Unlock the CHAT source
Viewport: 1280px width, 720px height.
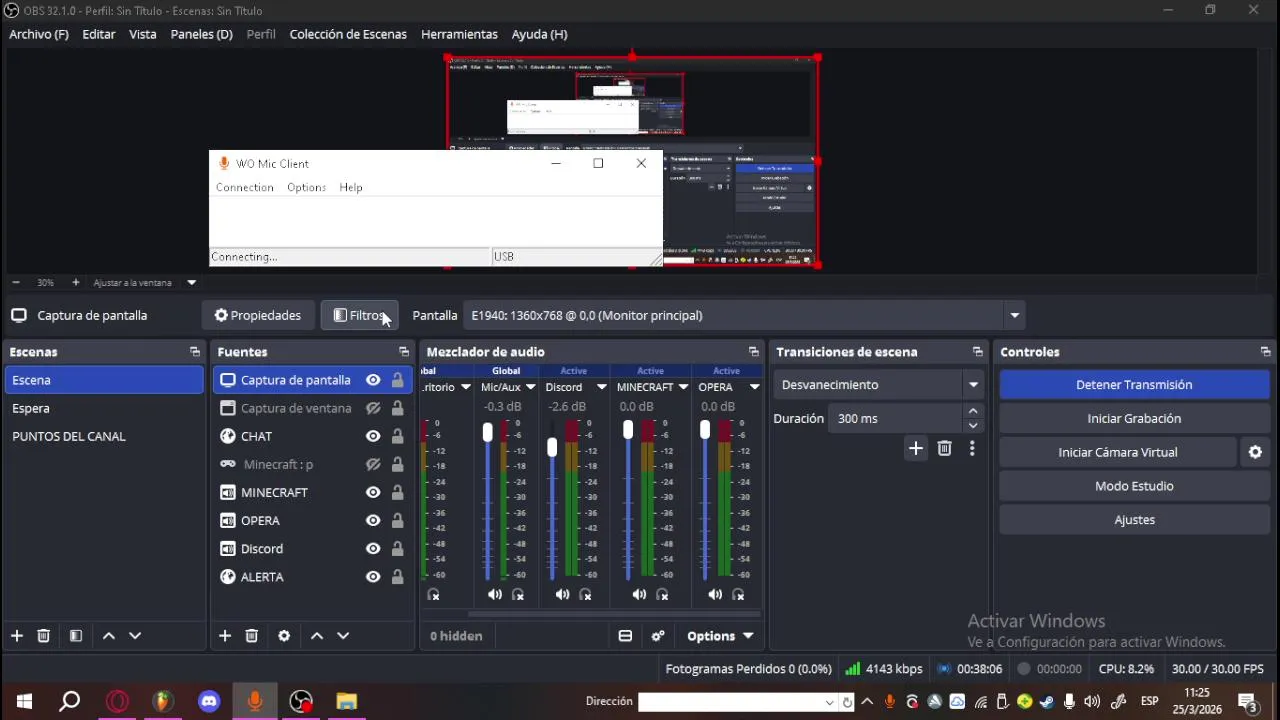pyautogui.click(x=397, y=436)
